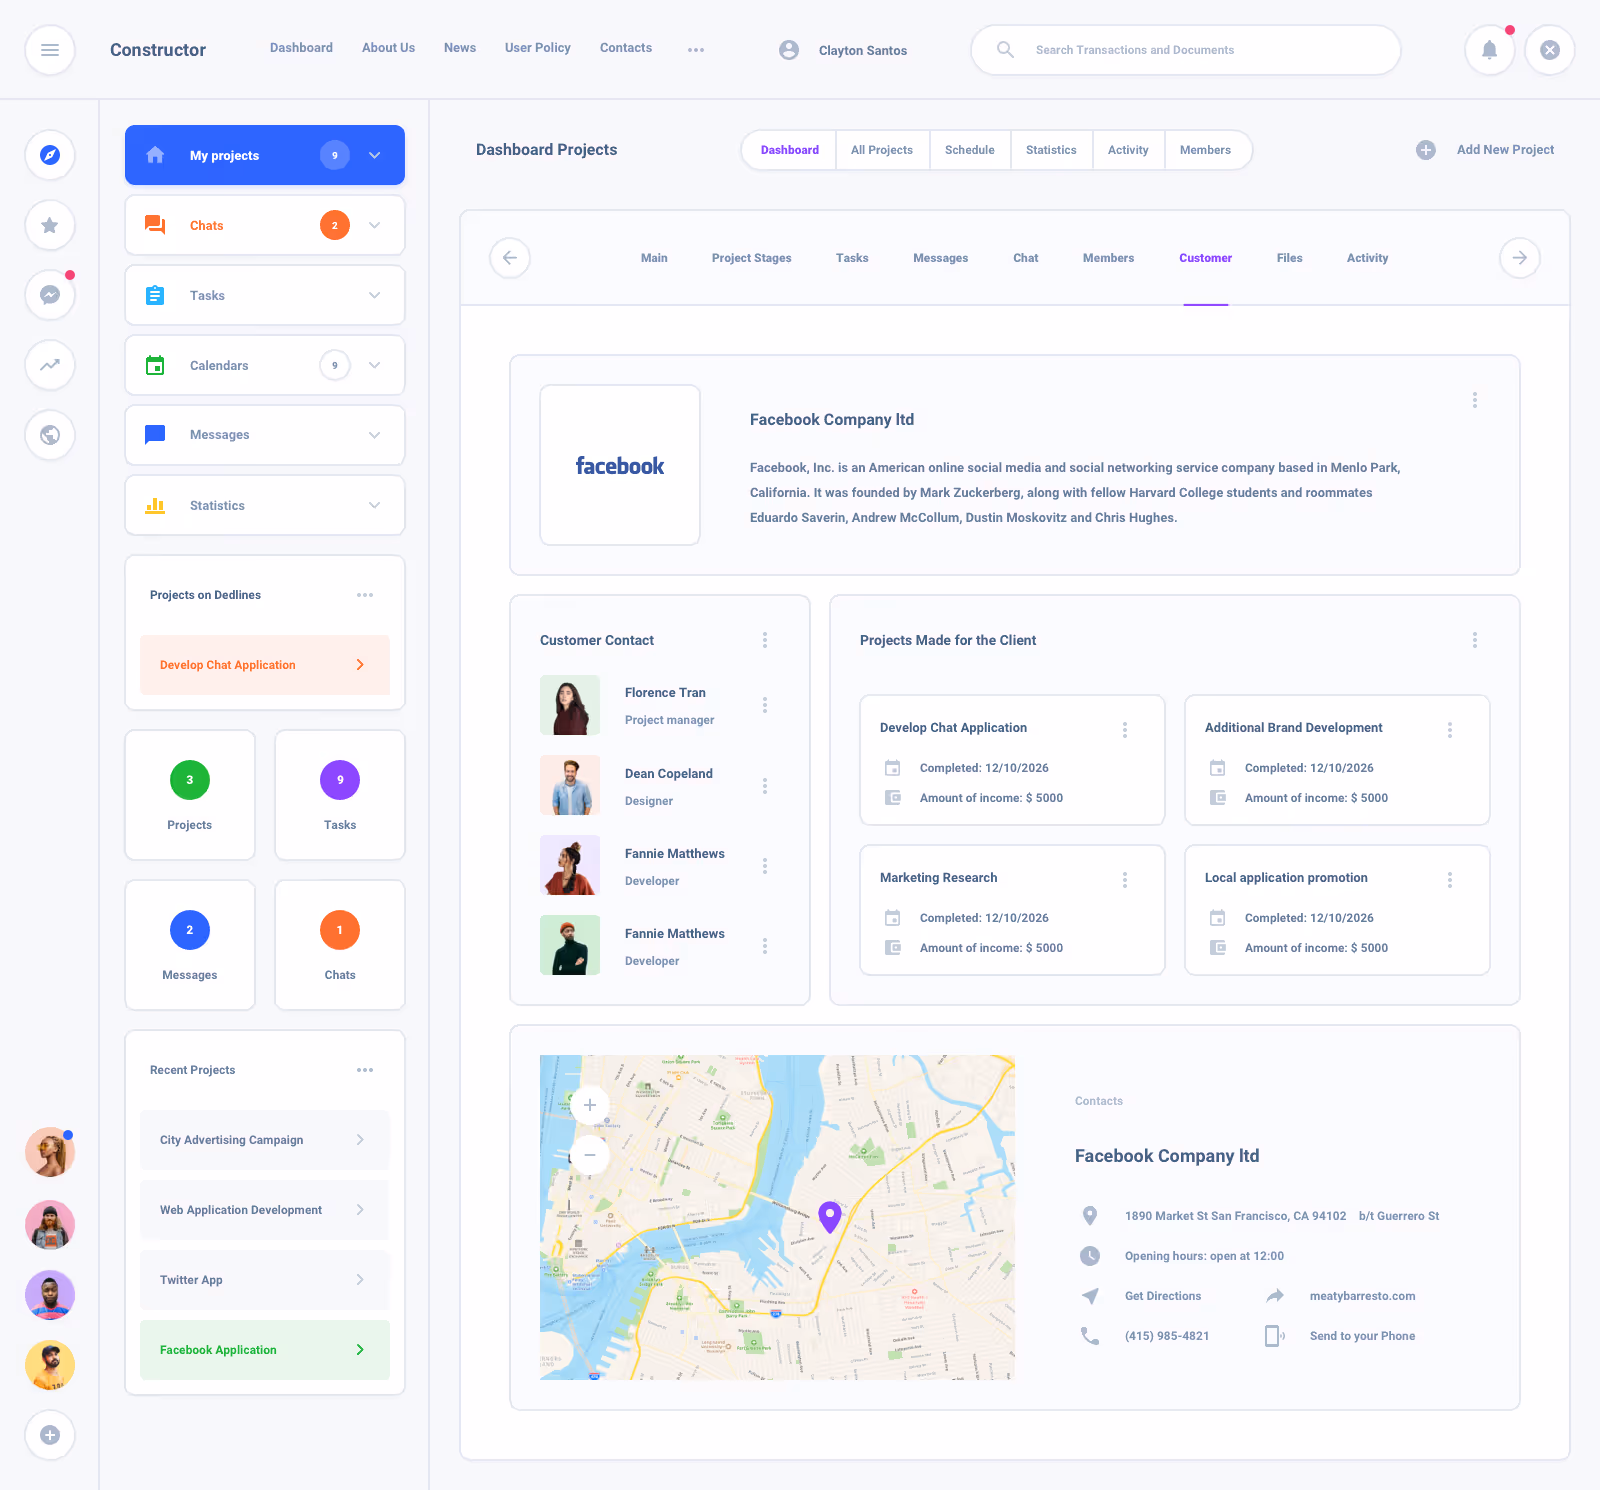The image size is (1600, 1490).
Task: Open Customer Contact panel options
Action: tap(765, 640)
